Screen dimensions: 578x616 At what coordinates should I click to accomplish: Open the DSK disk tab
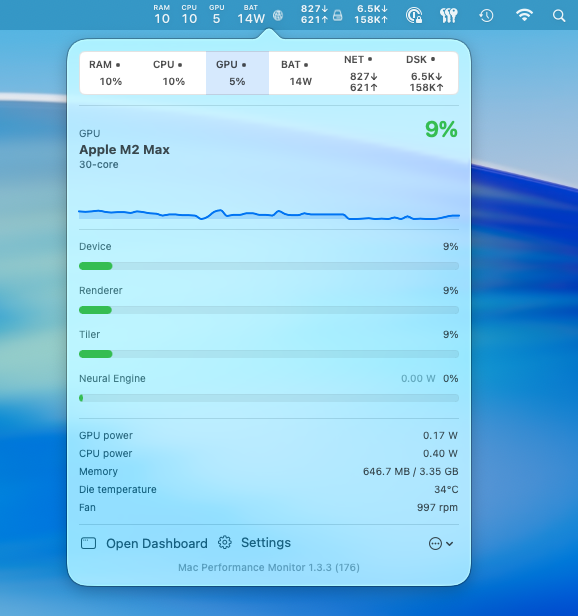click(x=426, y=73)
